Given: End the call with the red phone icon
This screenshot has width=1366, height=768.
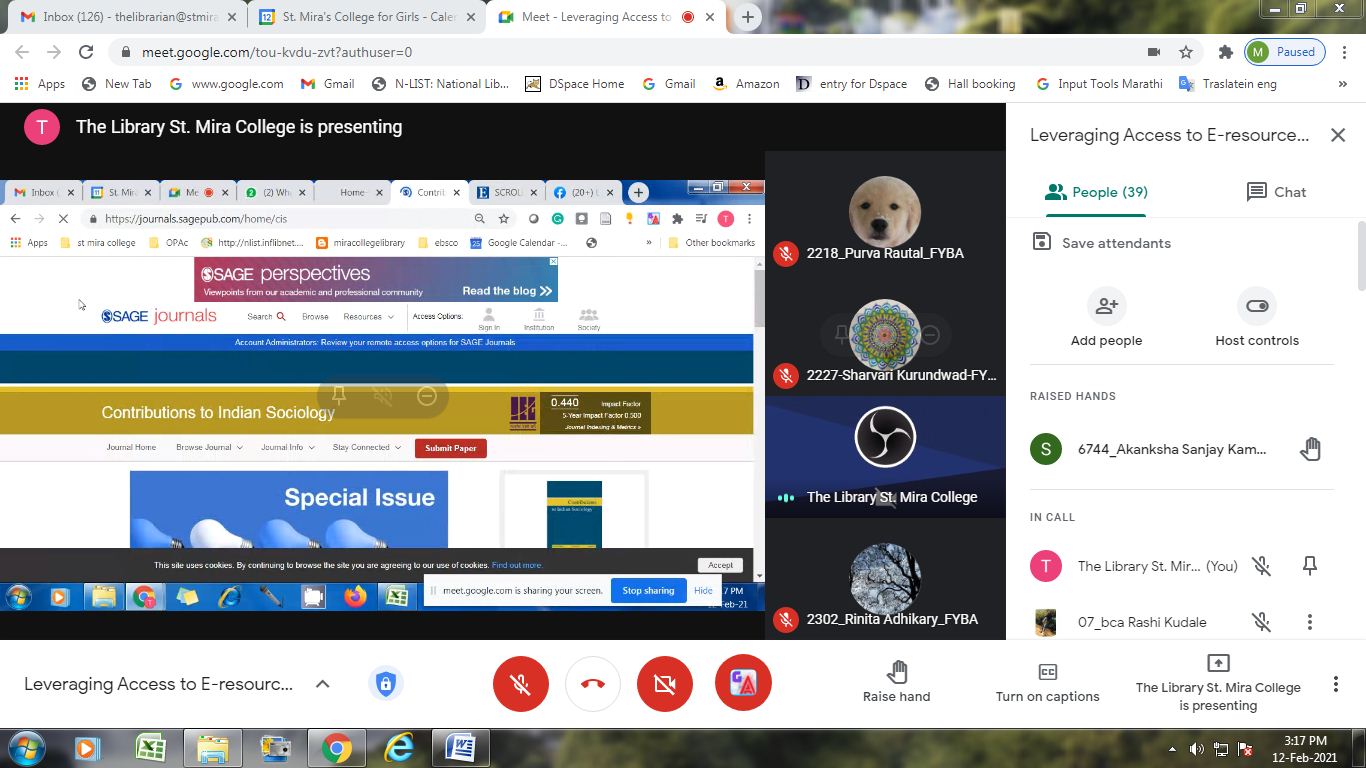Looking at the screenshot, I should click(x=592, y=684).
